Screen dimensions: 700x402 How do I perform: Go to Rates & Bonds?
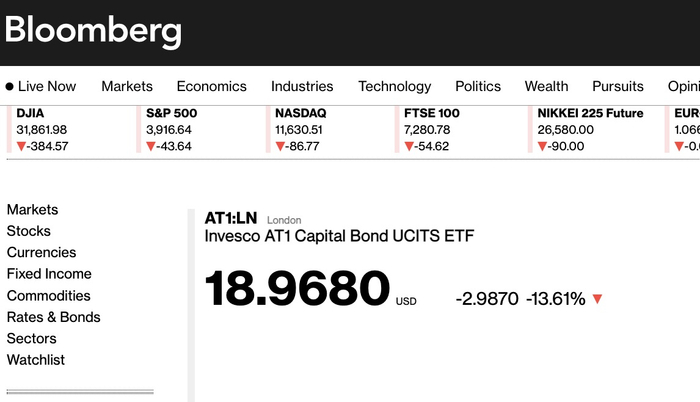point(53,317)
